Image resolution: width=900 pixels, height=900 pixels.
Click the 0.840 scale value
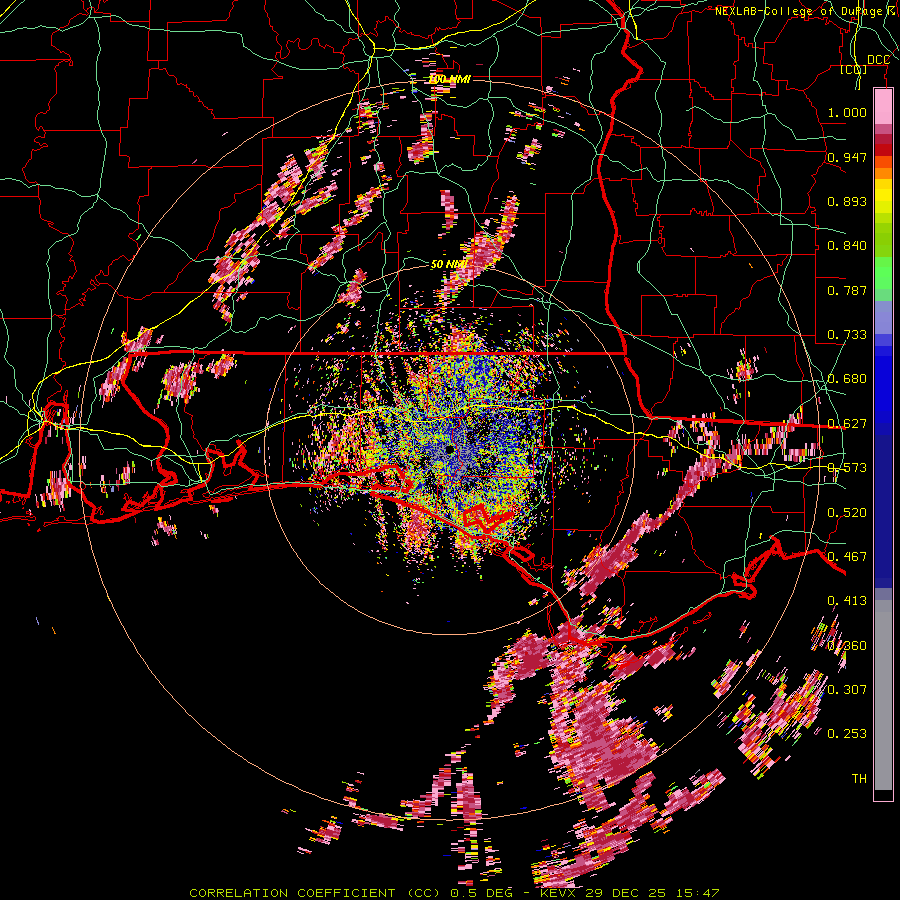(x=847, y=246)
